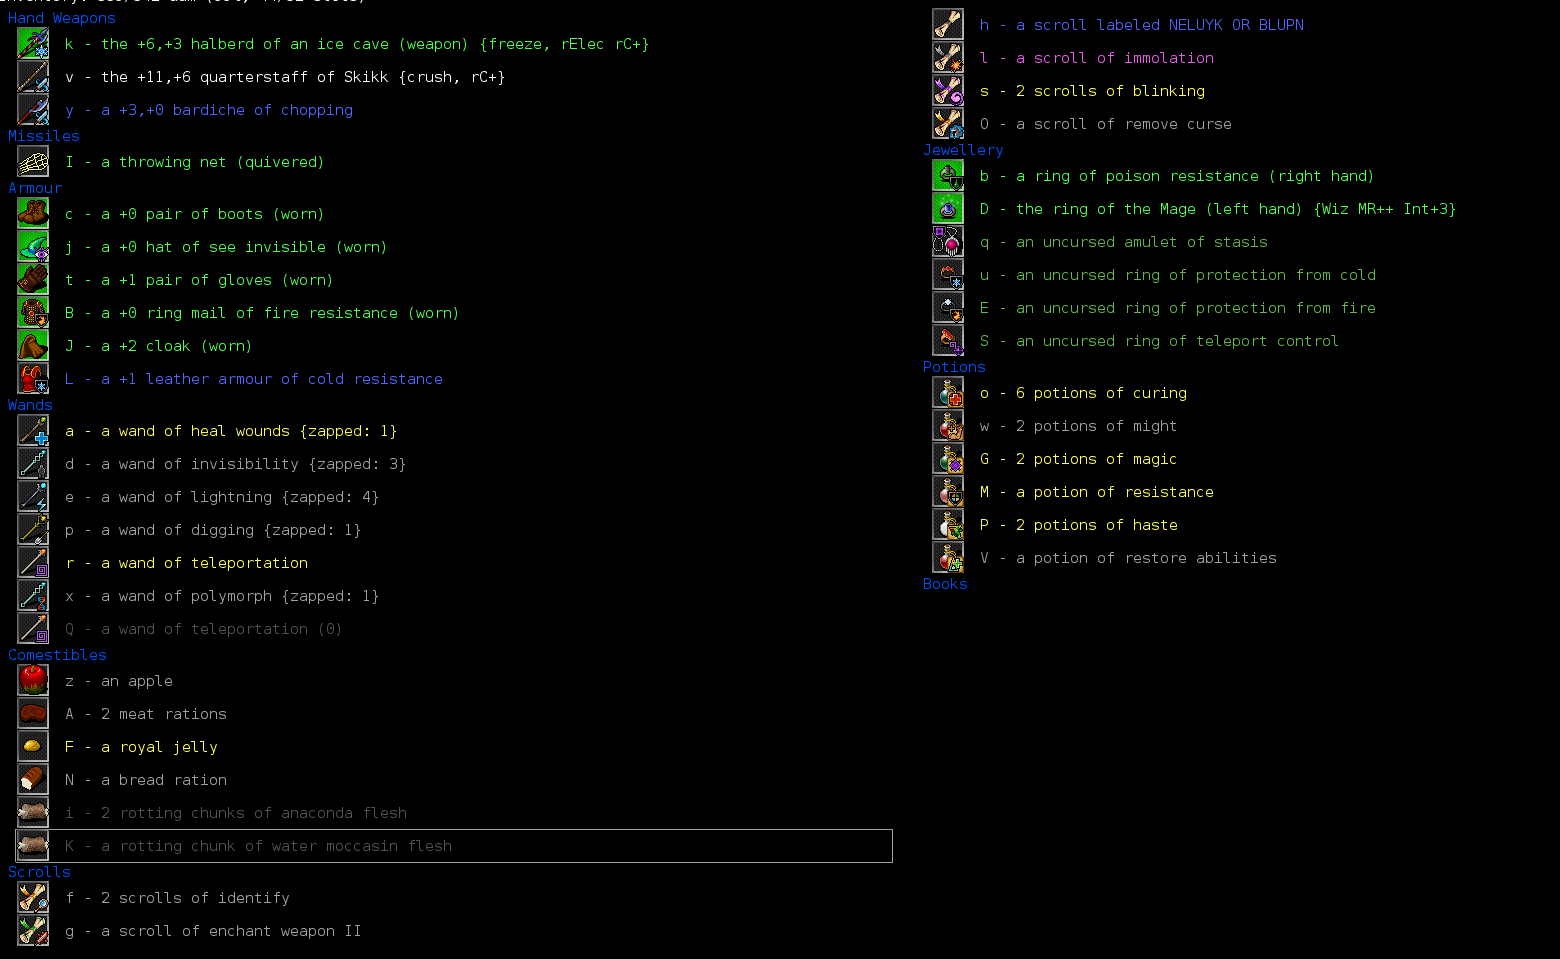Screen dimensions: 1560x959
Task: Select the highlighted rotting water moccasin flesh row
Action: 454,846
